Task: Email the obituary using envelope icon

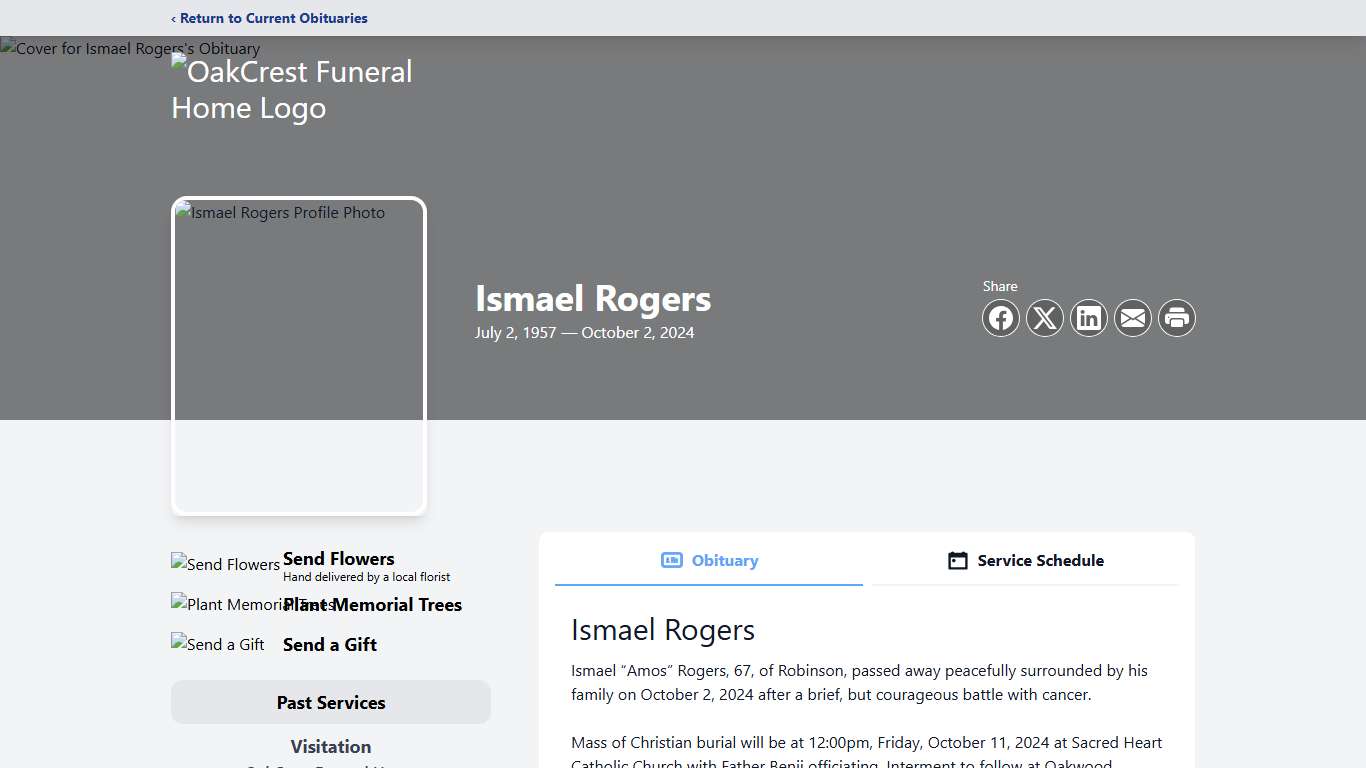Action: coord(1133,318)
